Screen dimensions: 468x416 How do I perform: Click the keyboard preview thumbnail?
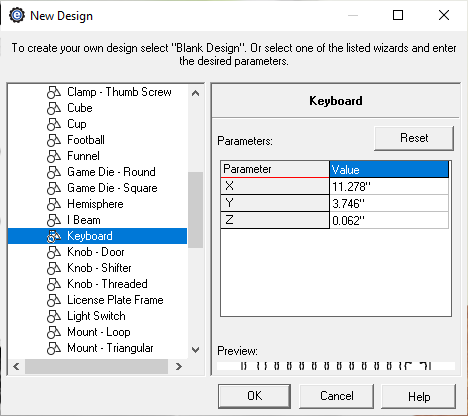click(336, 366)
